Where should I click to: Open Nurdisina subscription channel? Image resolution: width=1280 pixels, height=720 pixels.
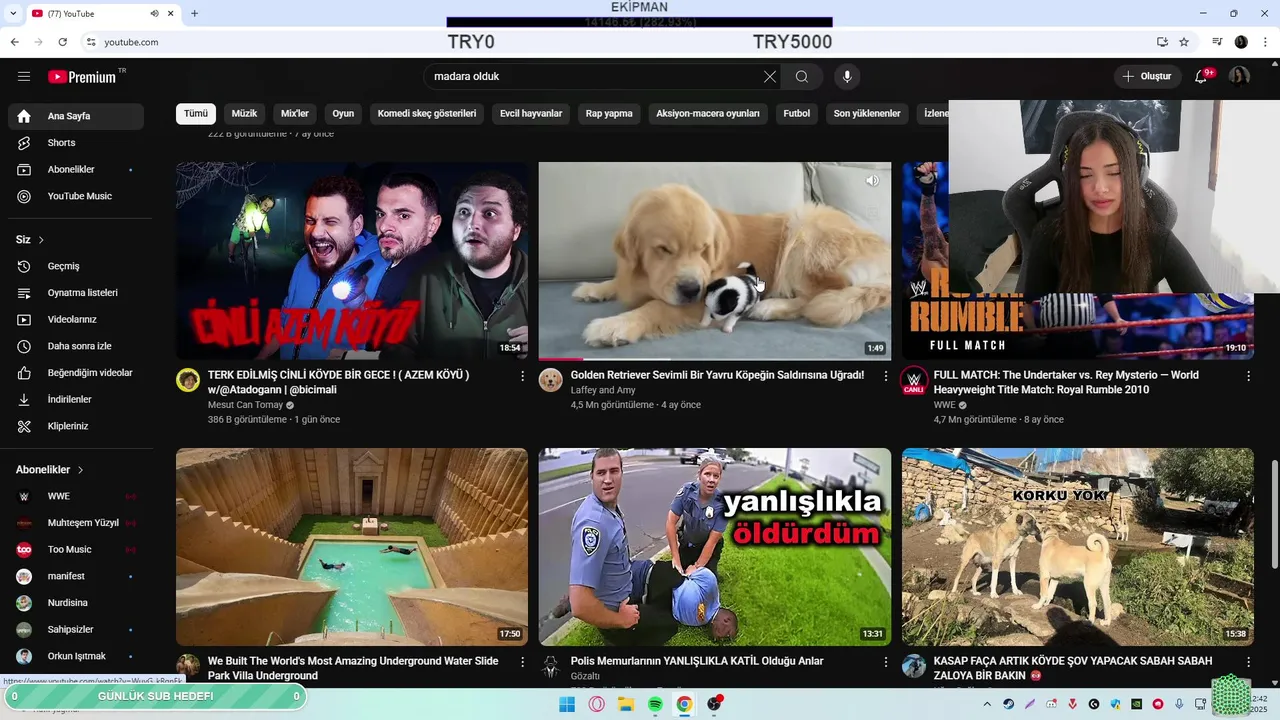pos(76,603)
